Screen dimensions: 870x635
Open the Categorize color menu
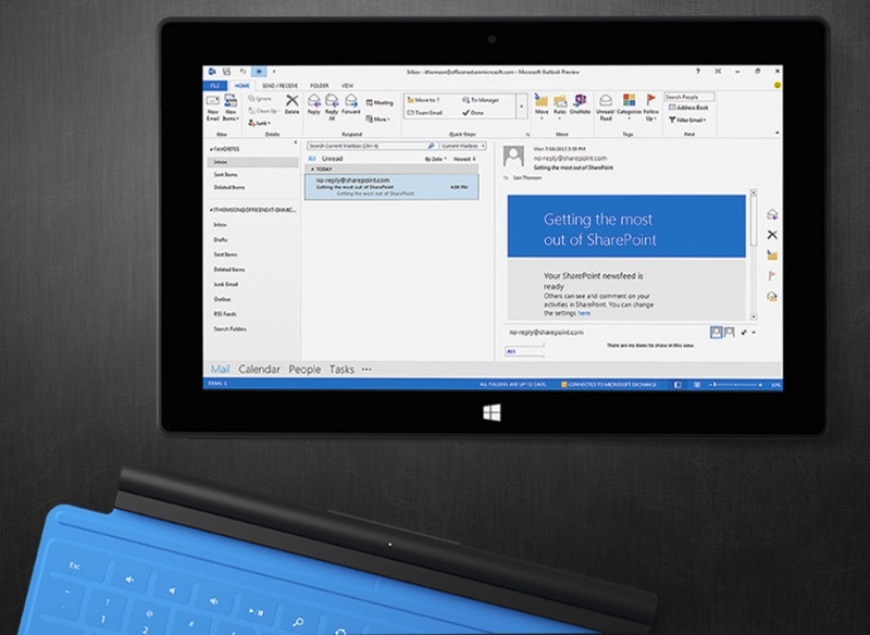click(x=629, y=105)
